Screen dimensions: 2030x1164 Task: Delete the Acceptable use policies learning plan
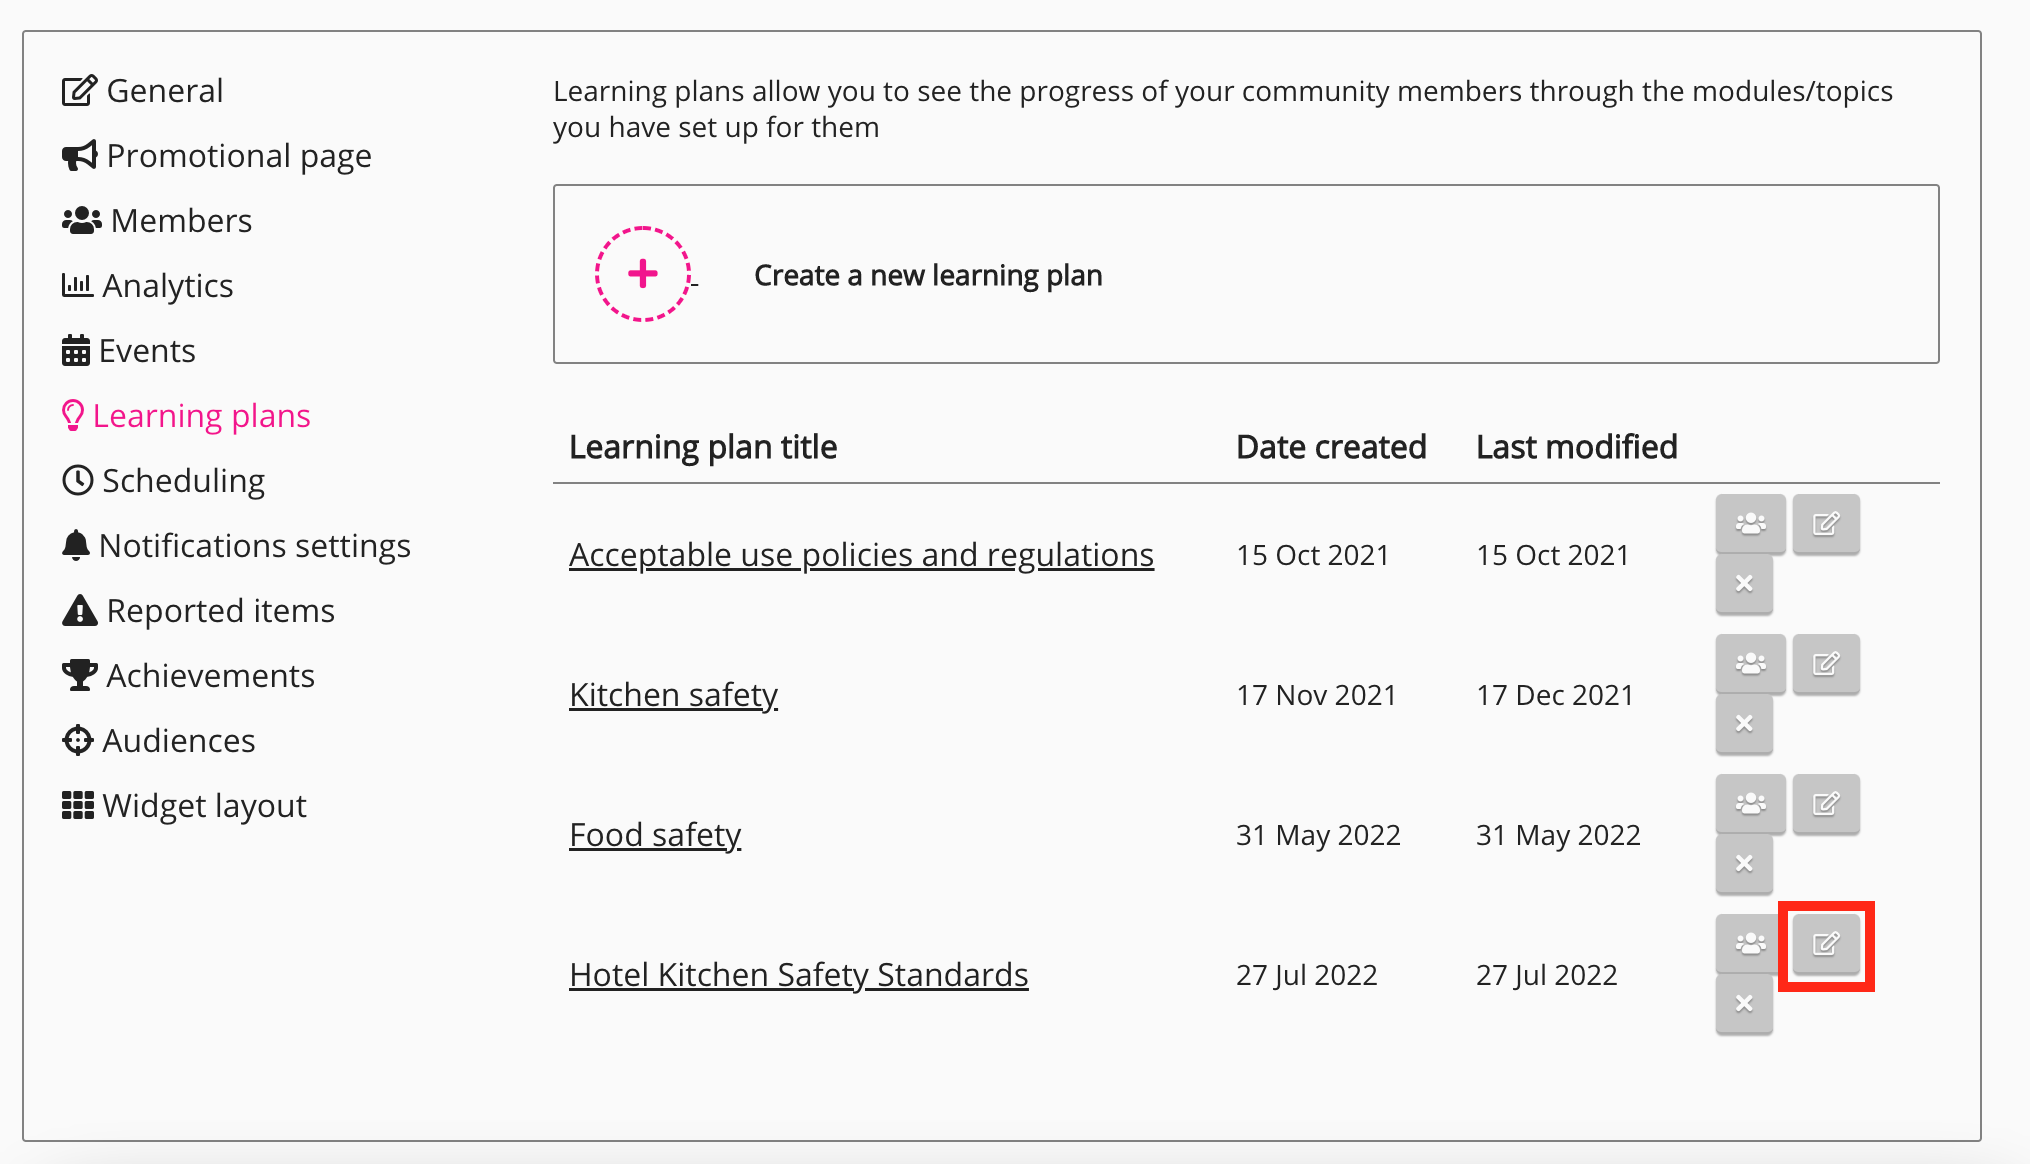click(x=1744, y=584)
